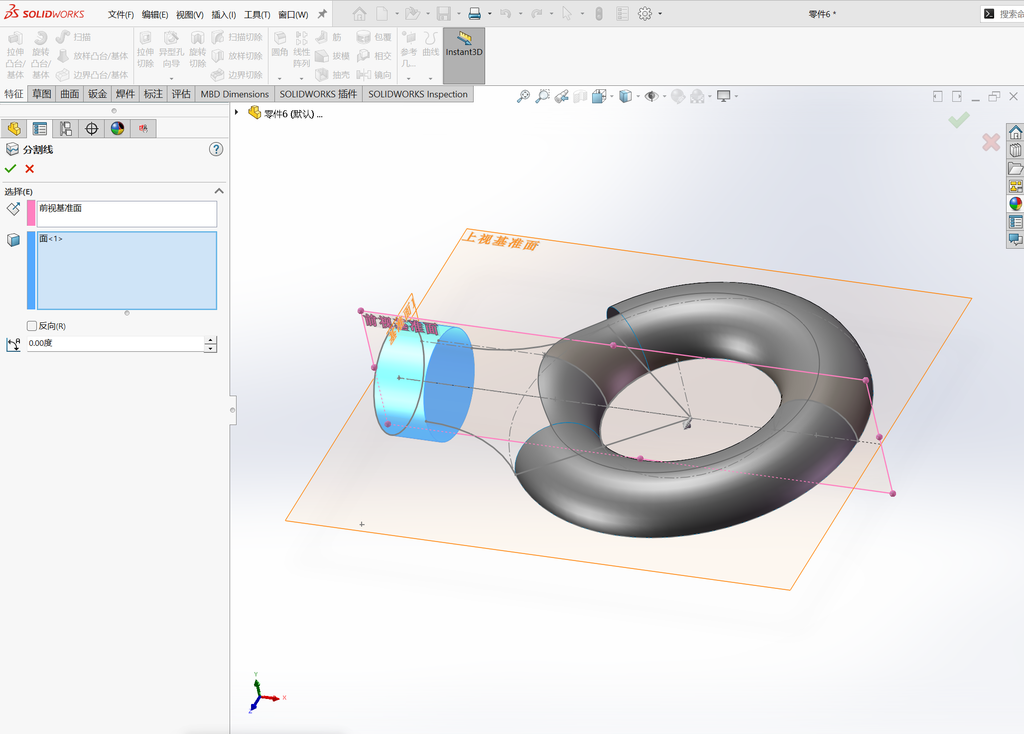Expand the 零件6 (默认) flyout tree

(x=236, y=112)
